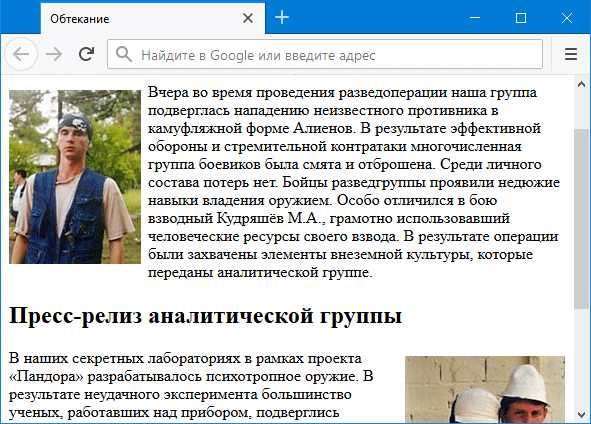Select the Обтекание tab

[x=153, y=18]
